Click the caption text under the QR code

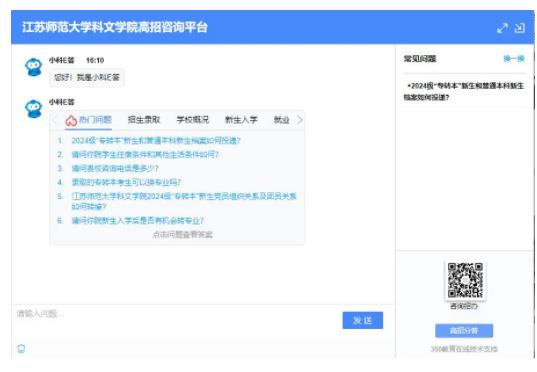coord(464,306)
